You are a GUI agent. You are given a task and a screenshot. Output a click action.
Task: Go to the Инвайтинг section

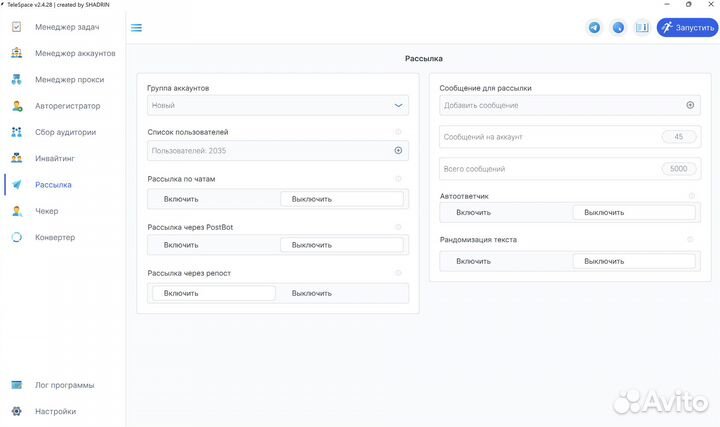(x=55, y=158)
